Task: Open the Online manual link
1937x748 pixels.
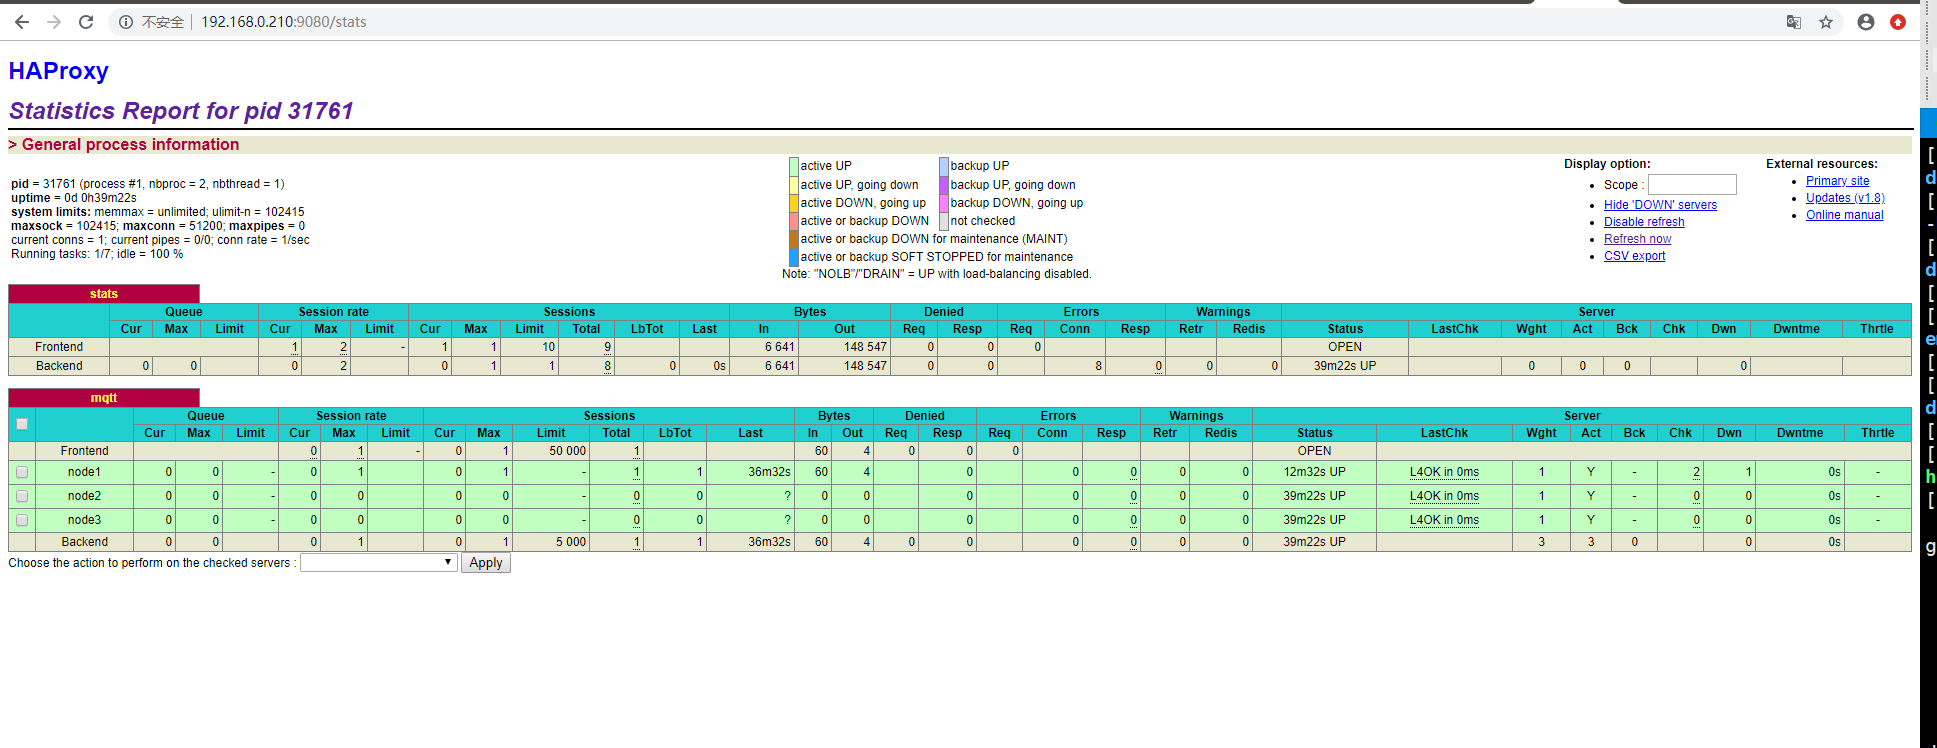Action: pos(1844,215)
